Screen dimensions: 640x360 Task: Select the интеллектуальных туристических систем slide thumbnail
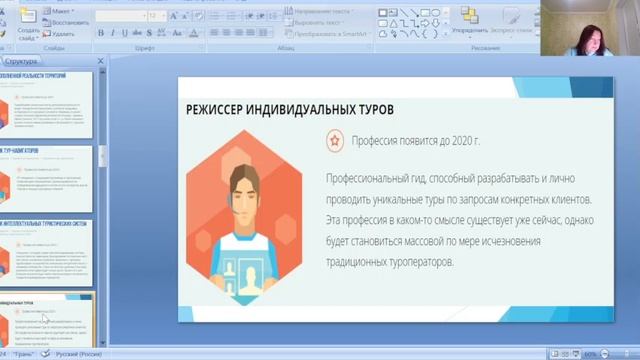click(46, 253)
